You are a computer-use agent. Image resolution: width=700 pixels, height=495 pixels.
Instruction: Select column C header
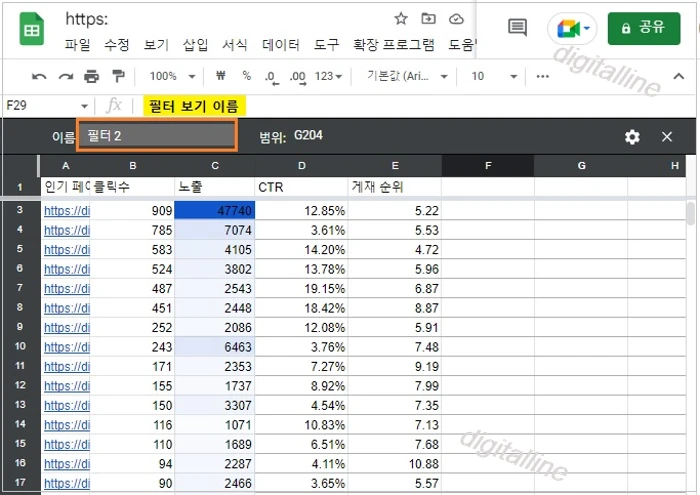point(215,166)
